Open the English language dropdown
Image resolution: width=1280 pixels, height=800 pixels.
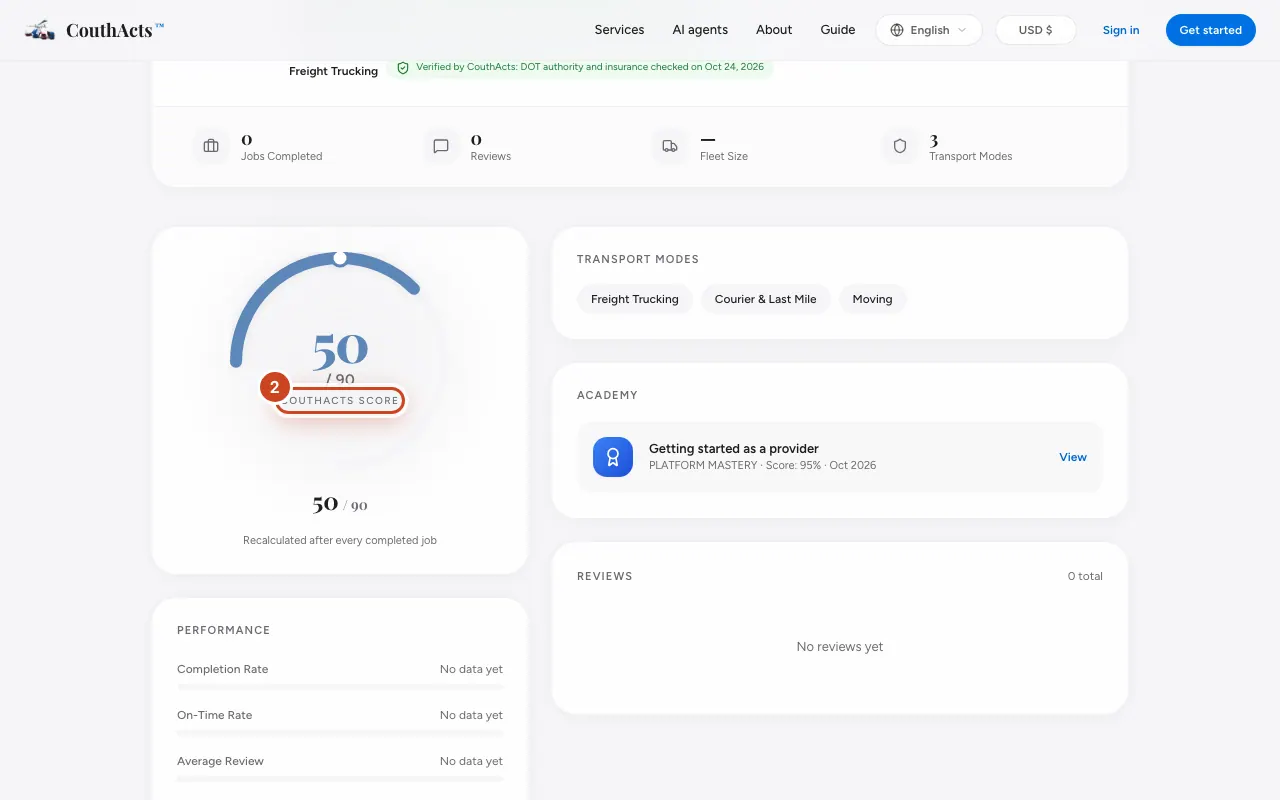929,30
